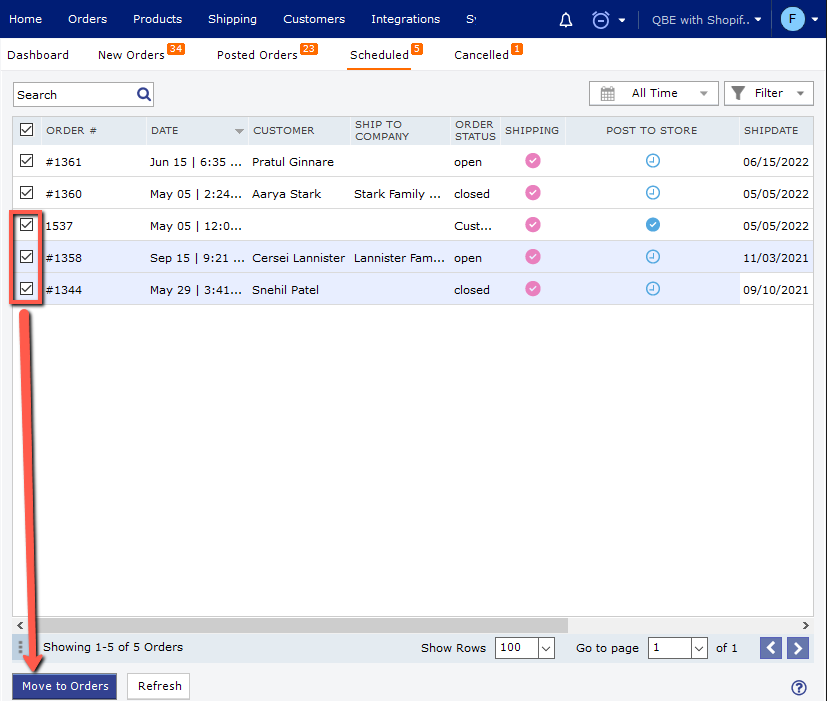Click the vertical dots grip in footer
The width and height of the screenshot is (827, 701).
[x=20, y=647]
